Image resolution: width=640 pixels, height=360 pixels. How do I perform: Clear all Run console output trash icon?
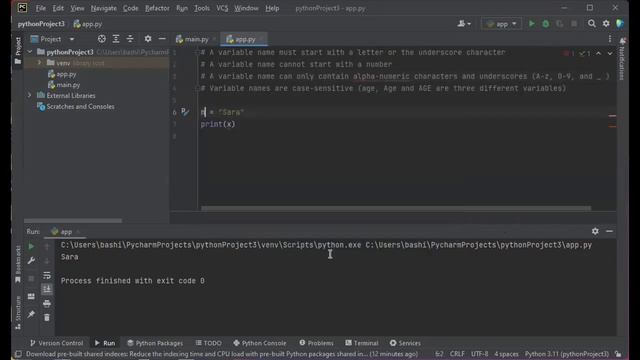point(47,318)
